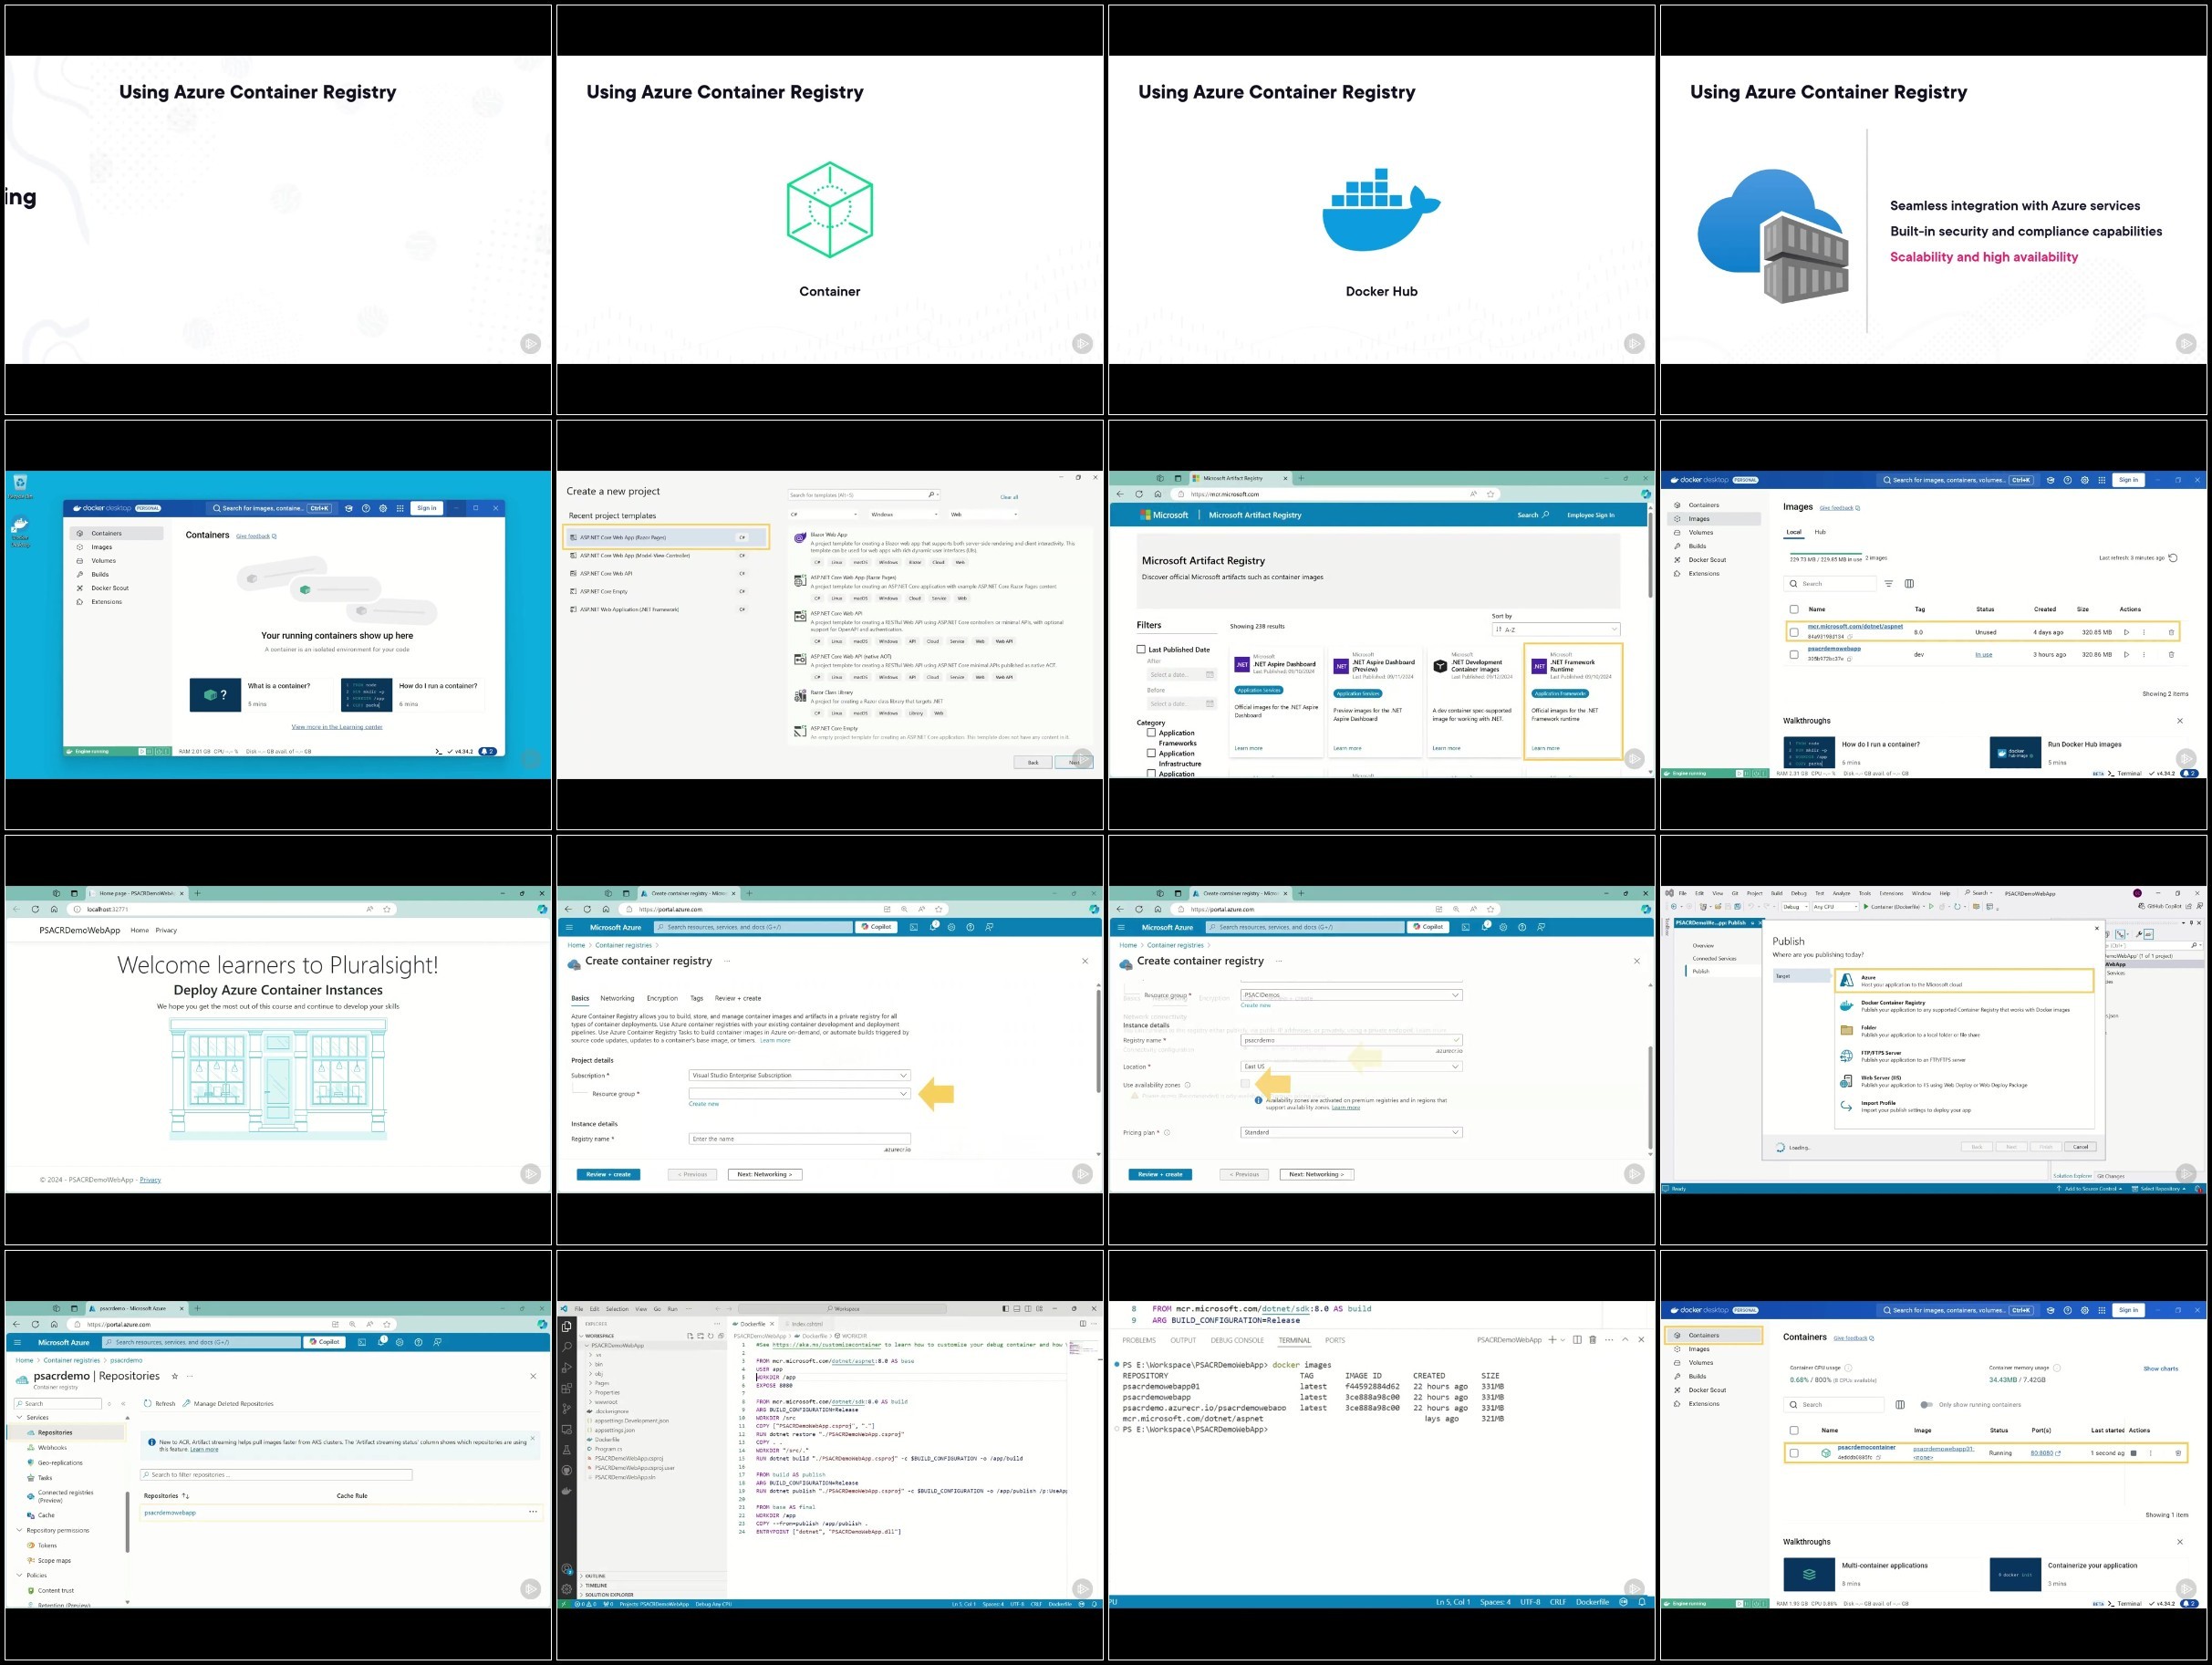2212x1665 pixels.
Task: Stop the running psacrdemocontainer container
Action: (2133, 1453)
